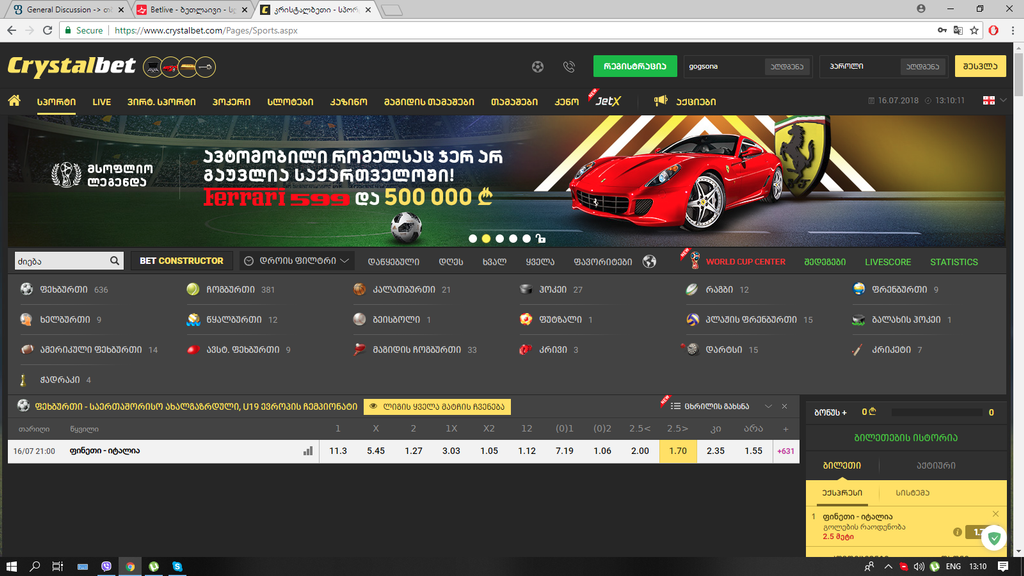Select the baseball (ბეისბოლი) icon

[x=359, y=319]
